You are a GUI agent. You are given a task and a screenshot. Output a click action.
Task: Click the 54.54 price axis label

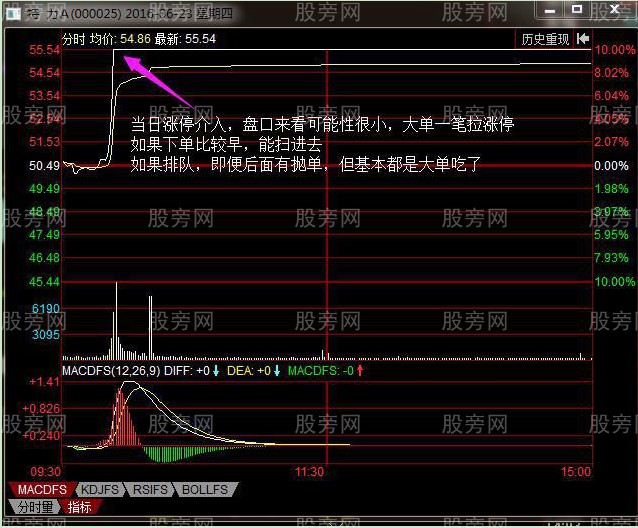(44, 73)
